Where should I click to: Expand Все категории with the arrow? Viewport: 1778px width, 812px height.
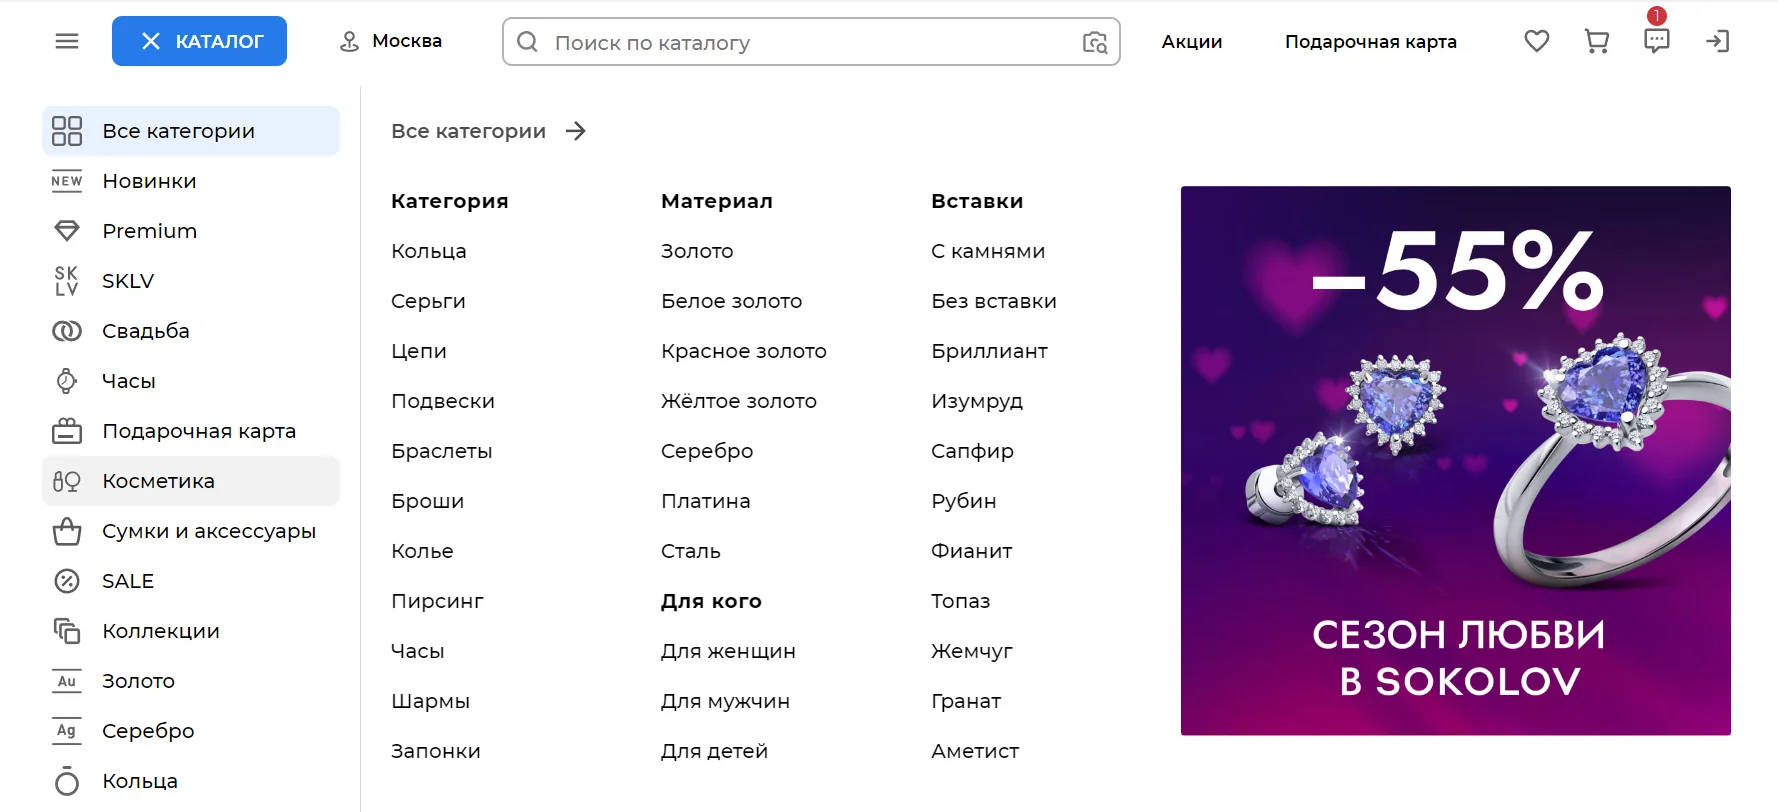point(576,130)
